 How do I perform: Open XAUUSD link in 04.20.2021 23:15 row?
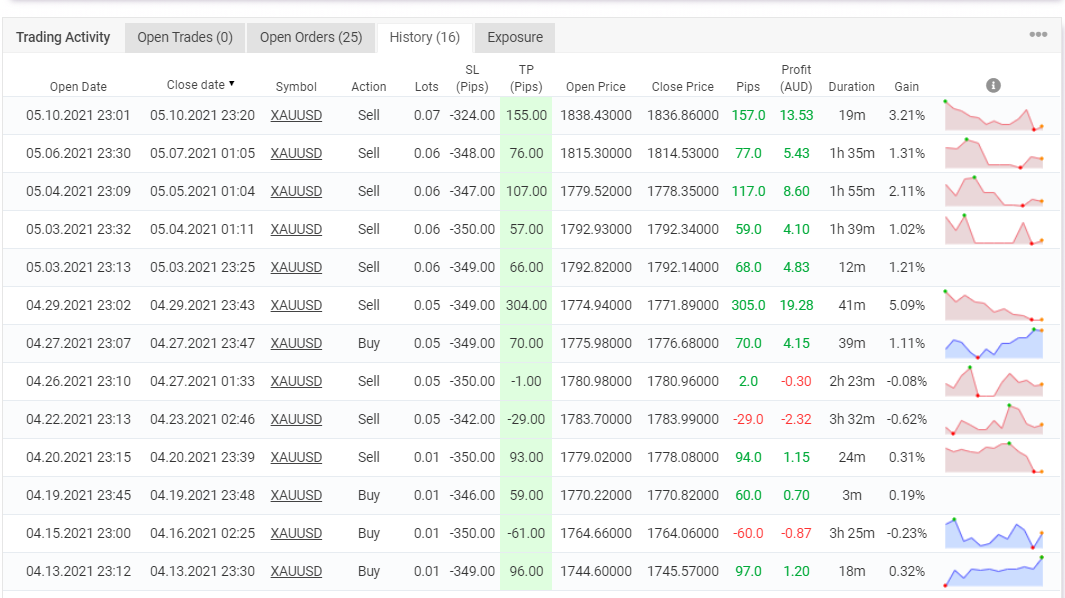tap(296, 458)
